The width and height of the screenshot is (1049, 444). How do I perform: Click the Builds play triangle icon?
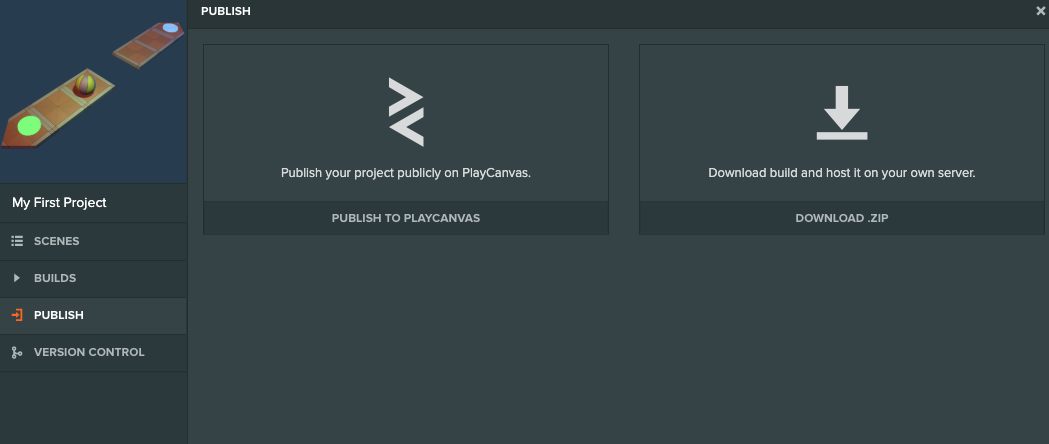(17, 278)
